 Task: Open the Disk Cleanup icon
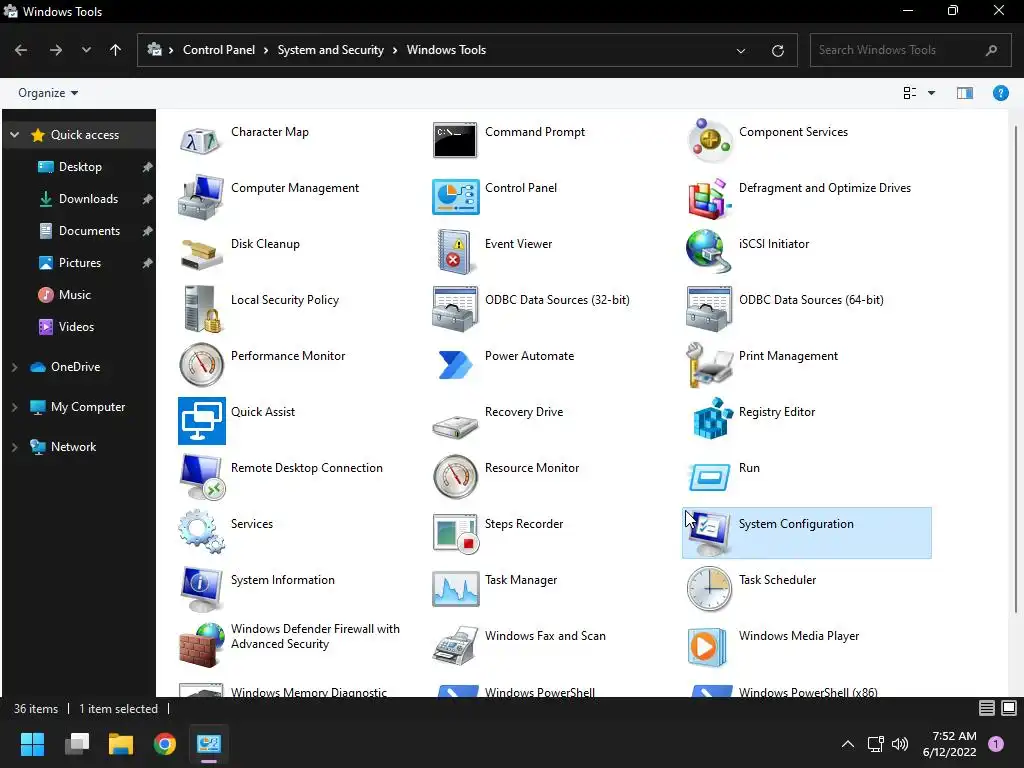click(x=201, y=255)
